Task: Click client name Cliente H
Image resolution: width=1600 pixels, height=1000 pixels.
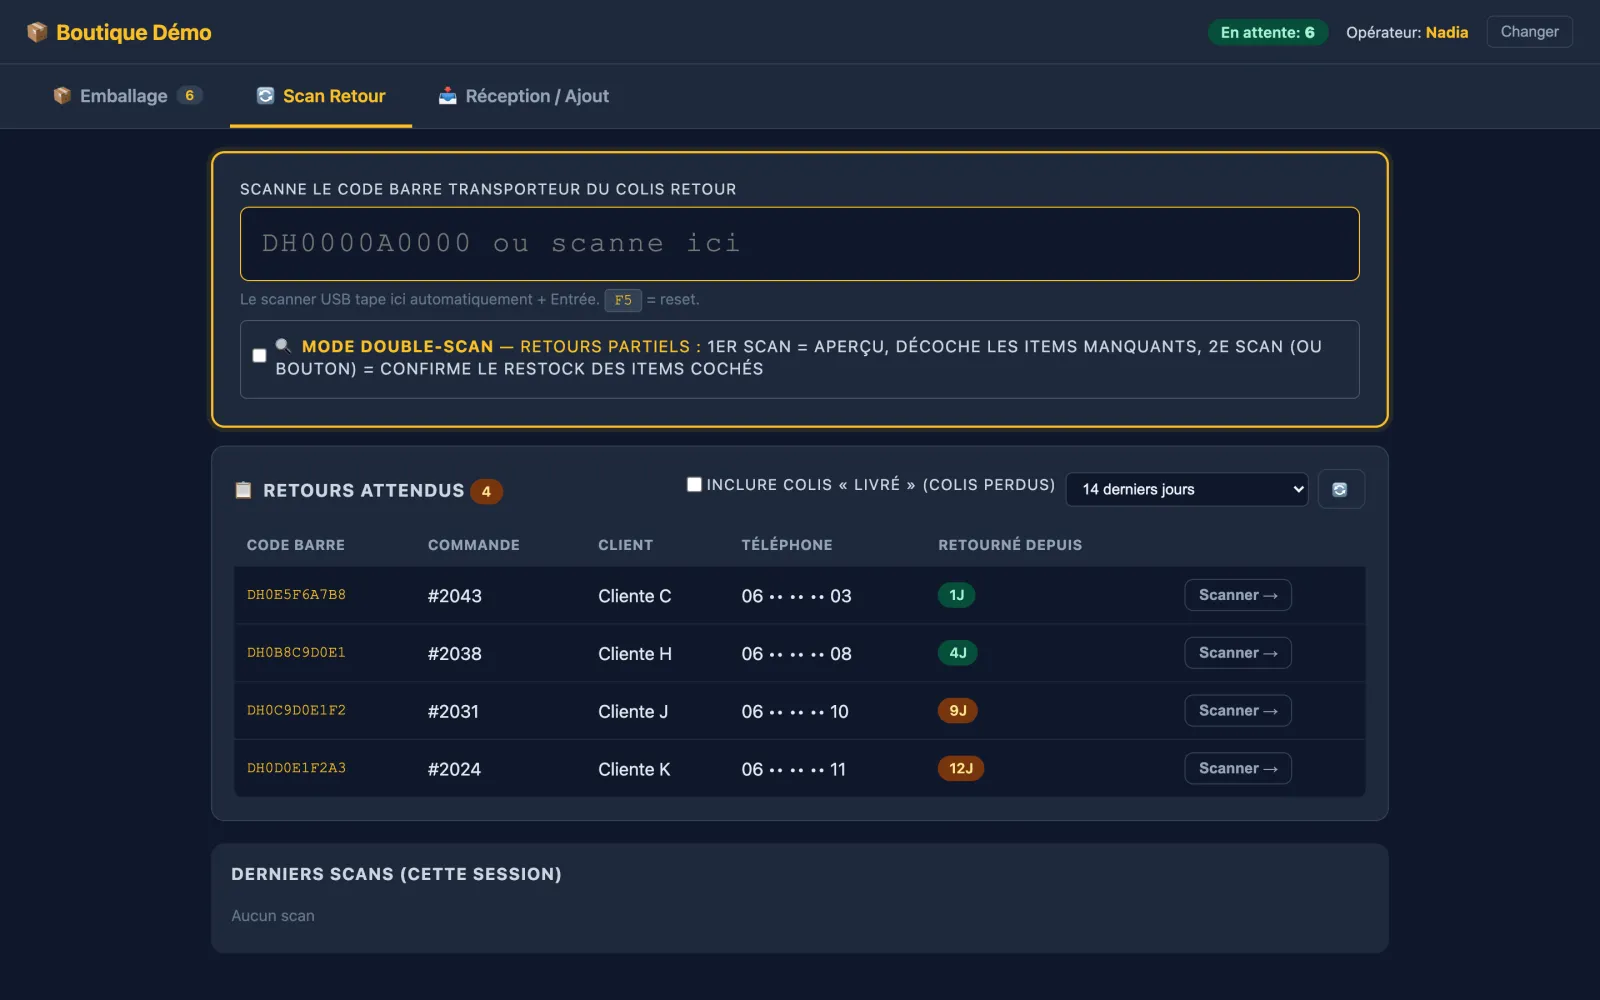Action: click(x=635, y=654)
